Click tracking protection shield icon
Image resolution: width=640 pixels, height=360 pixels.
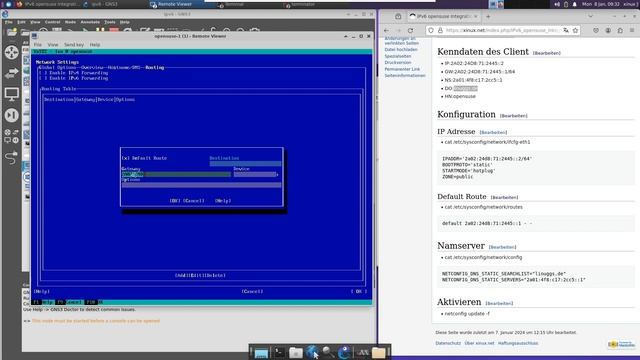click(x=431, y=31)
